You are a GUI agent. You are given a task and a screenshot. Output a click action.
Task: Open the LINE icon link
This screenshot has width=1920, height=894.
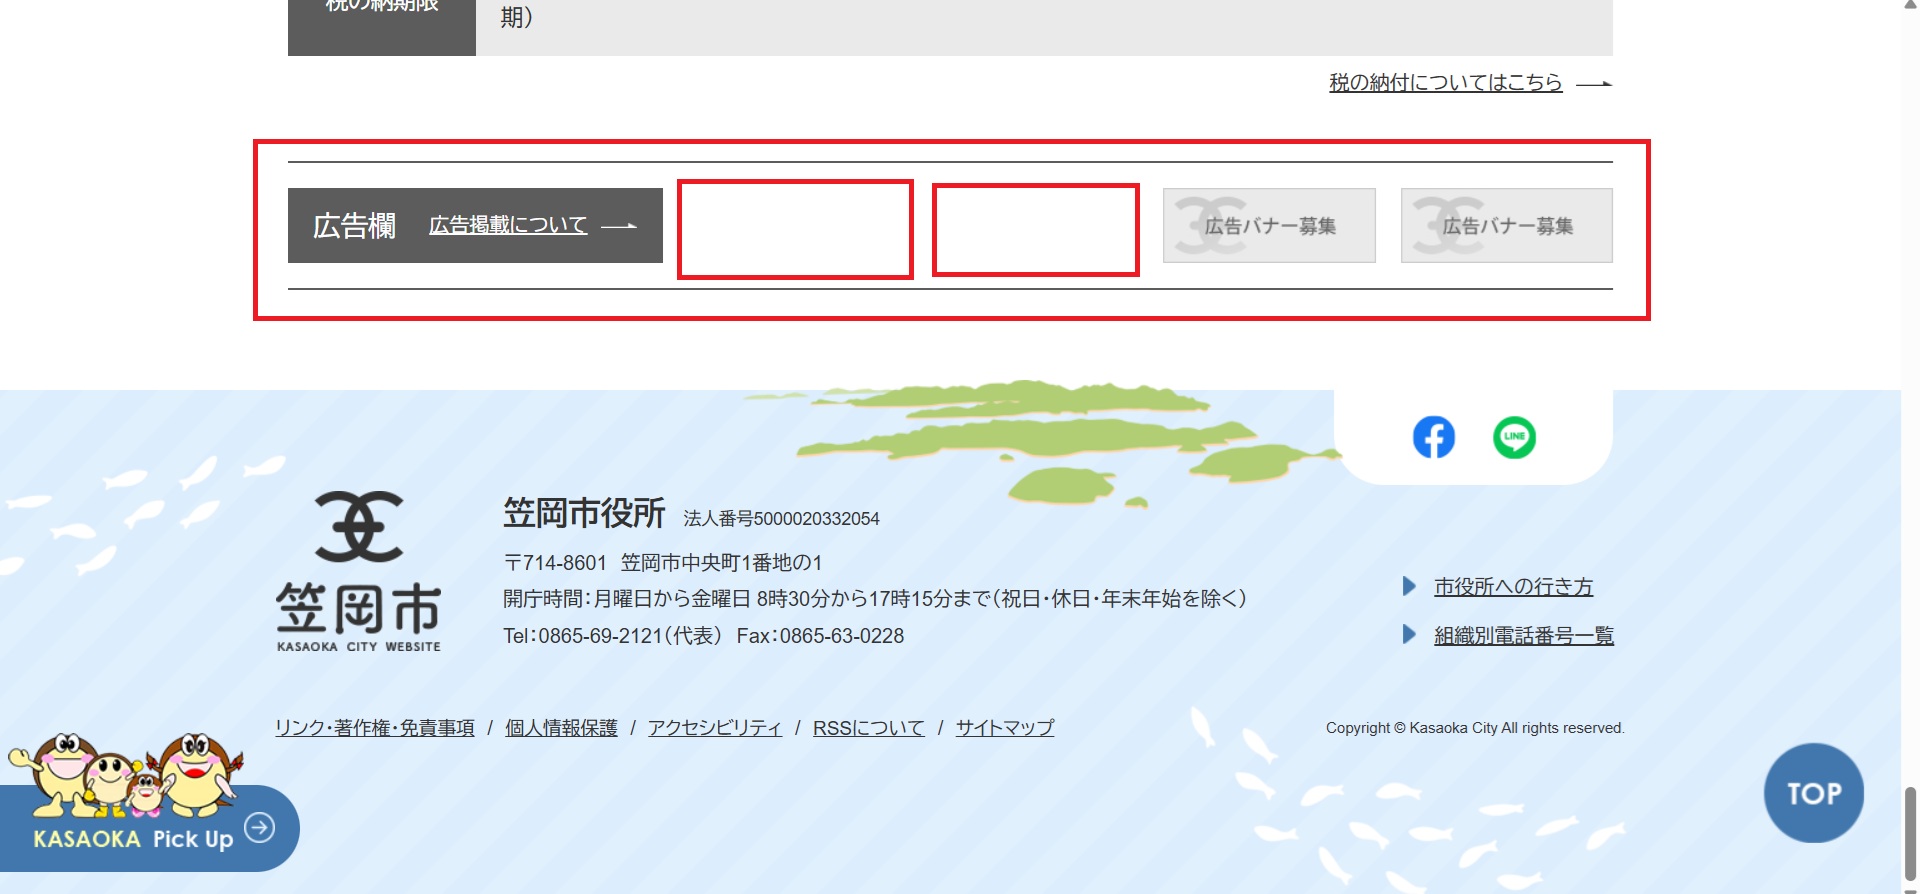pos(1514,437)
